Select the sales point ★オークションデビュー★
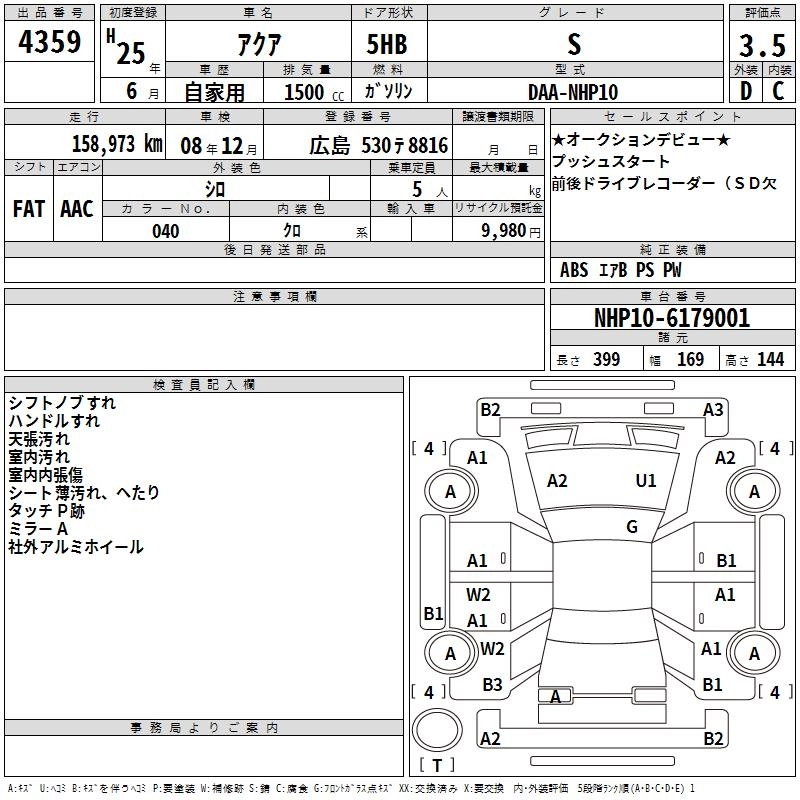The height and width of the screenshot is (800, 800). [x=641, y=139]
